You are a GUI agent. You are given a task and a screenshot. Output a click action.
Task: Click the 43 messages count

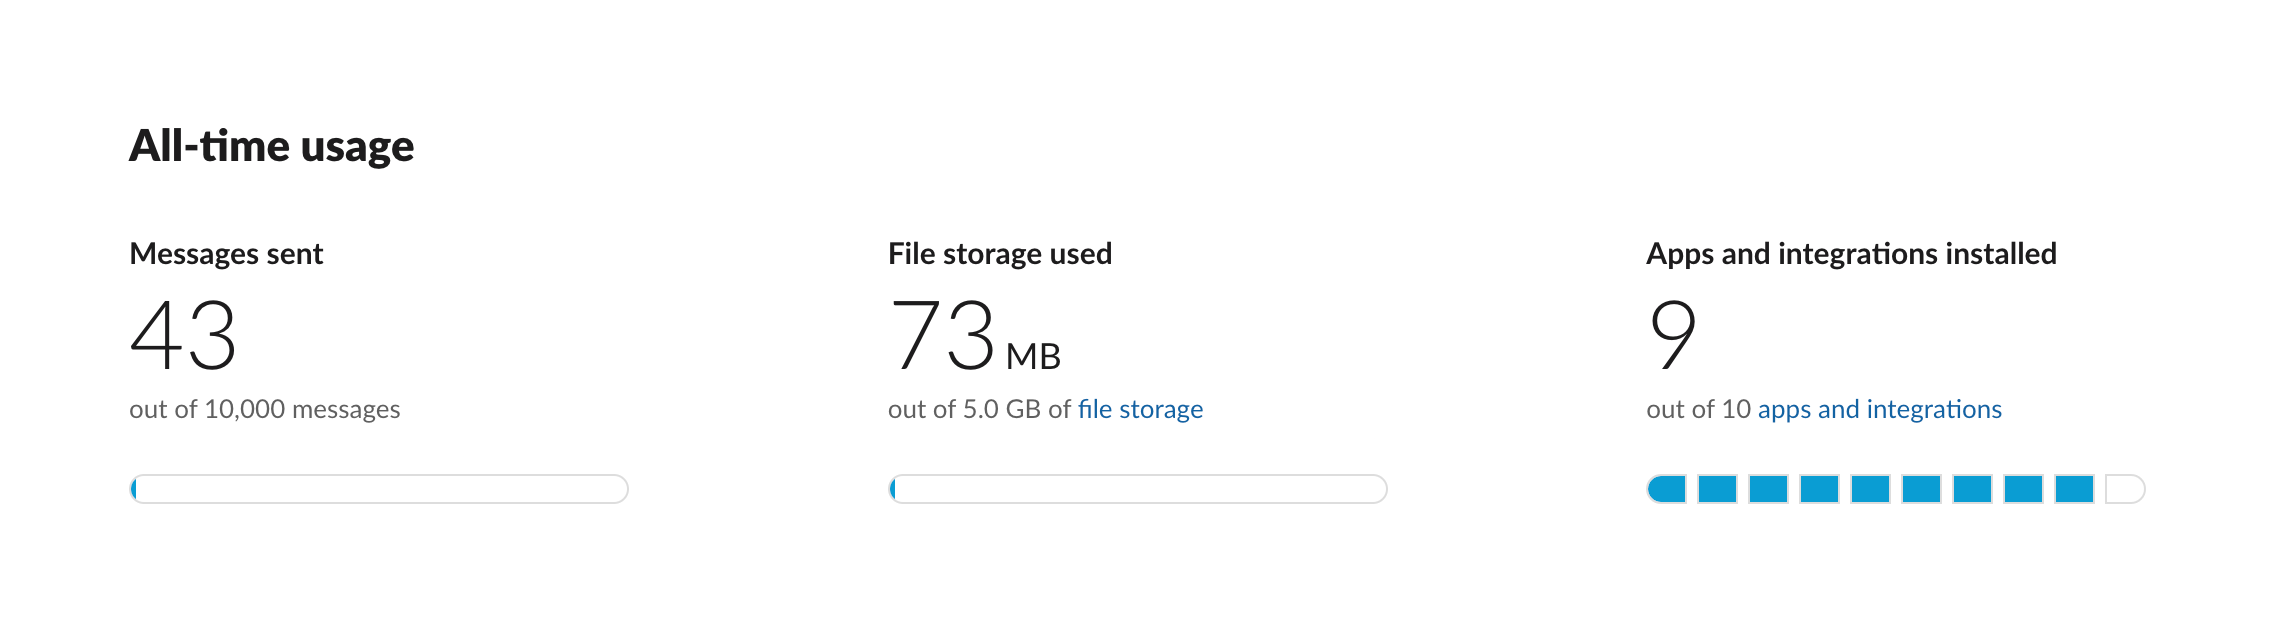point(184,335)
